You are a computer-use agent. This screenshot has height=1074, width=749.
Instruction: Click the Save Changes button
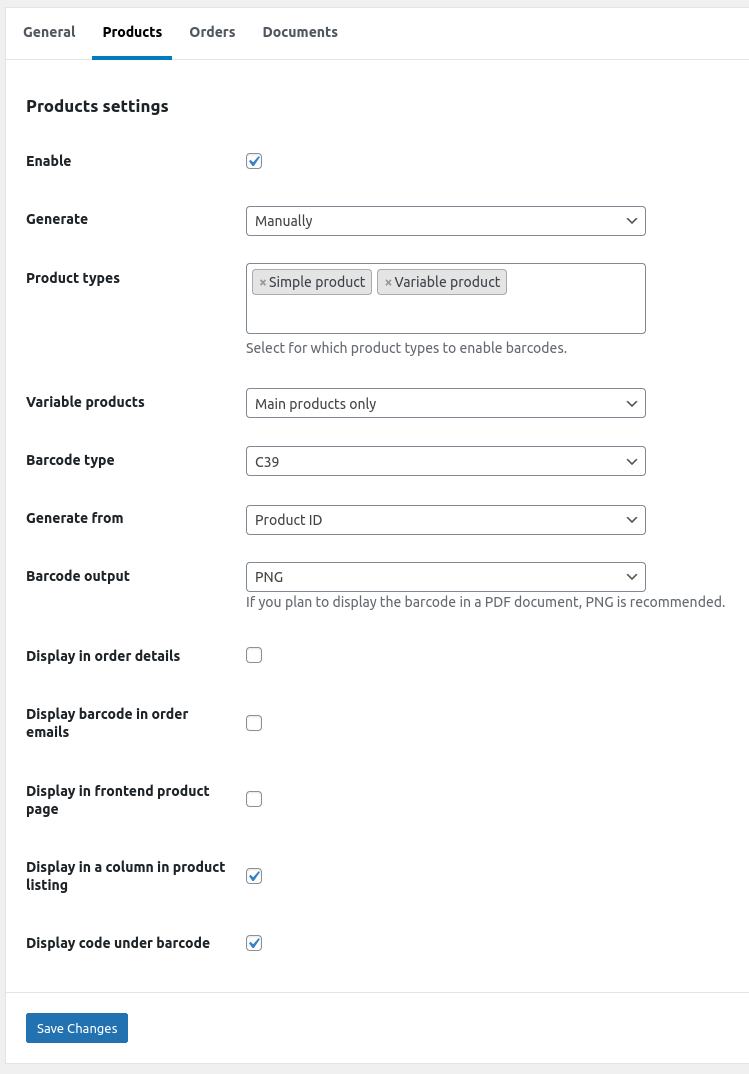77,1028
